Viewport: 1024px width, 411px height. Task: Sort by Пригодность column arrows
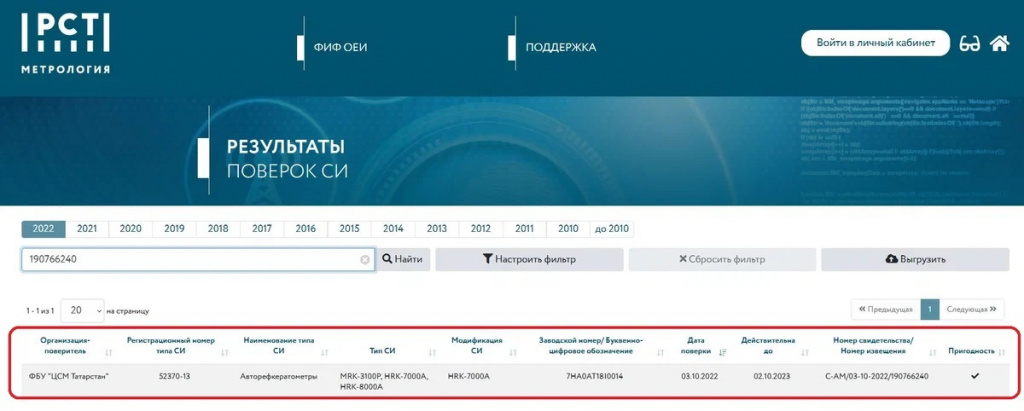[1000, 352]
